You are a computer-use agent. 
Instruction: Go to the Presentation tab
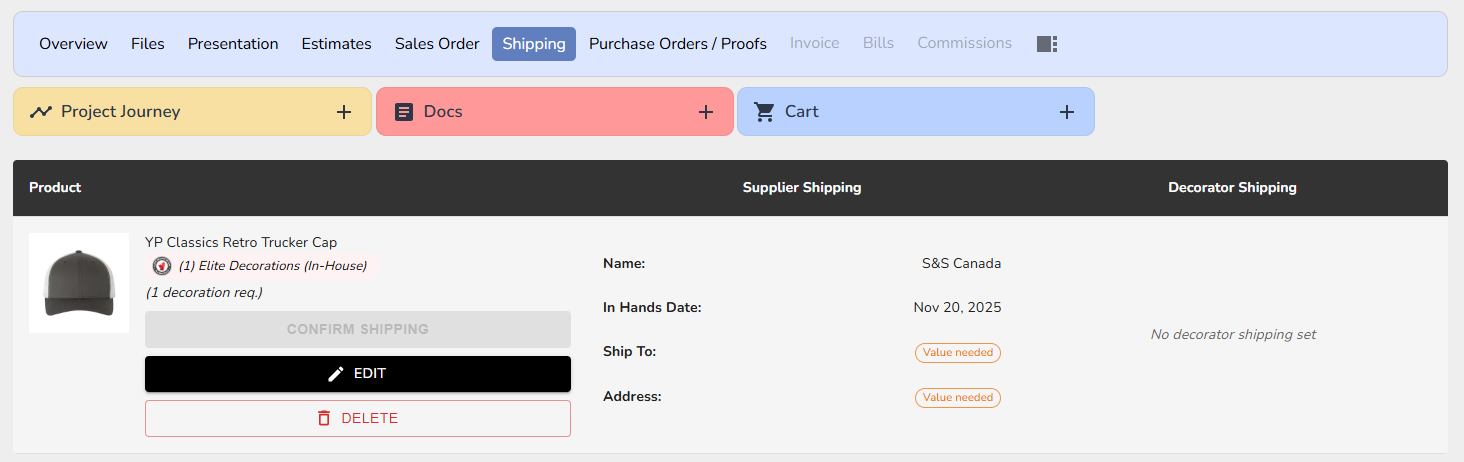coord(233,44)
